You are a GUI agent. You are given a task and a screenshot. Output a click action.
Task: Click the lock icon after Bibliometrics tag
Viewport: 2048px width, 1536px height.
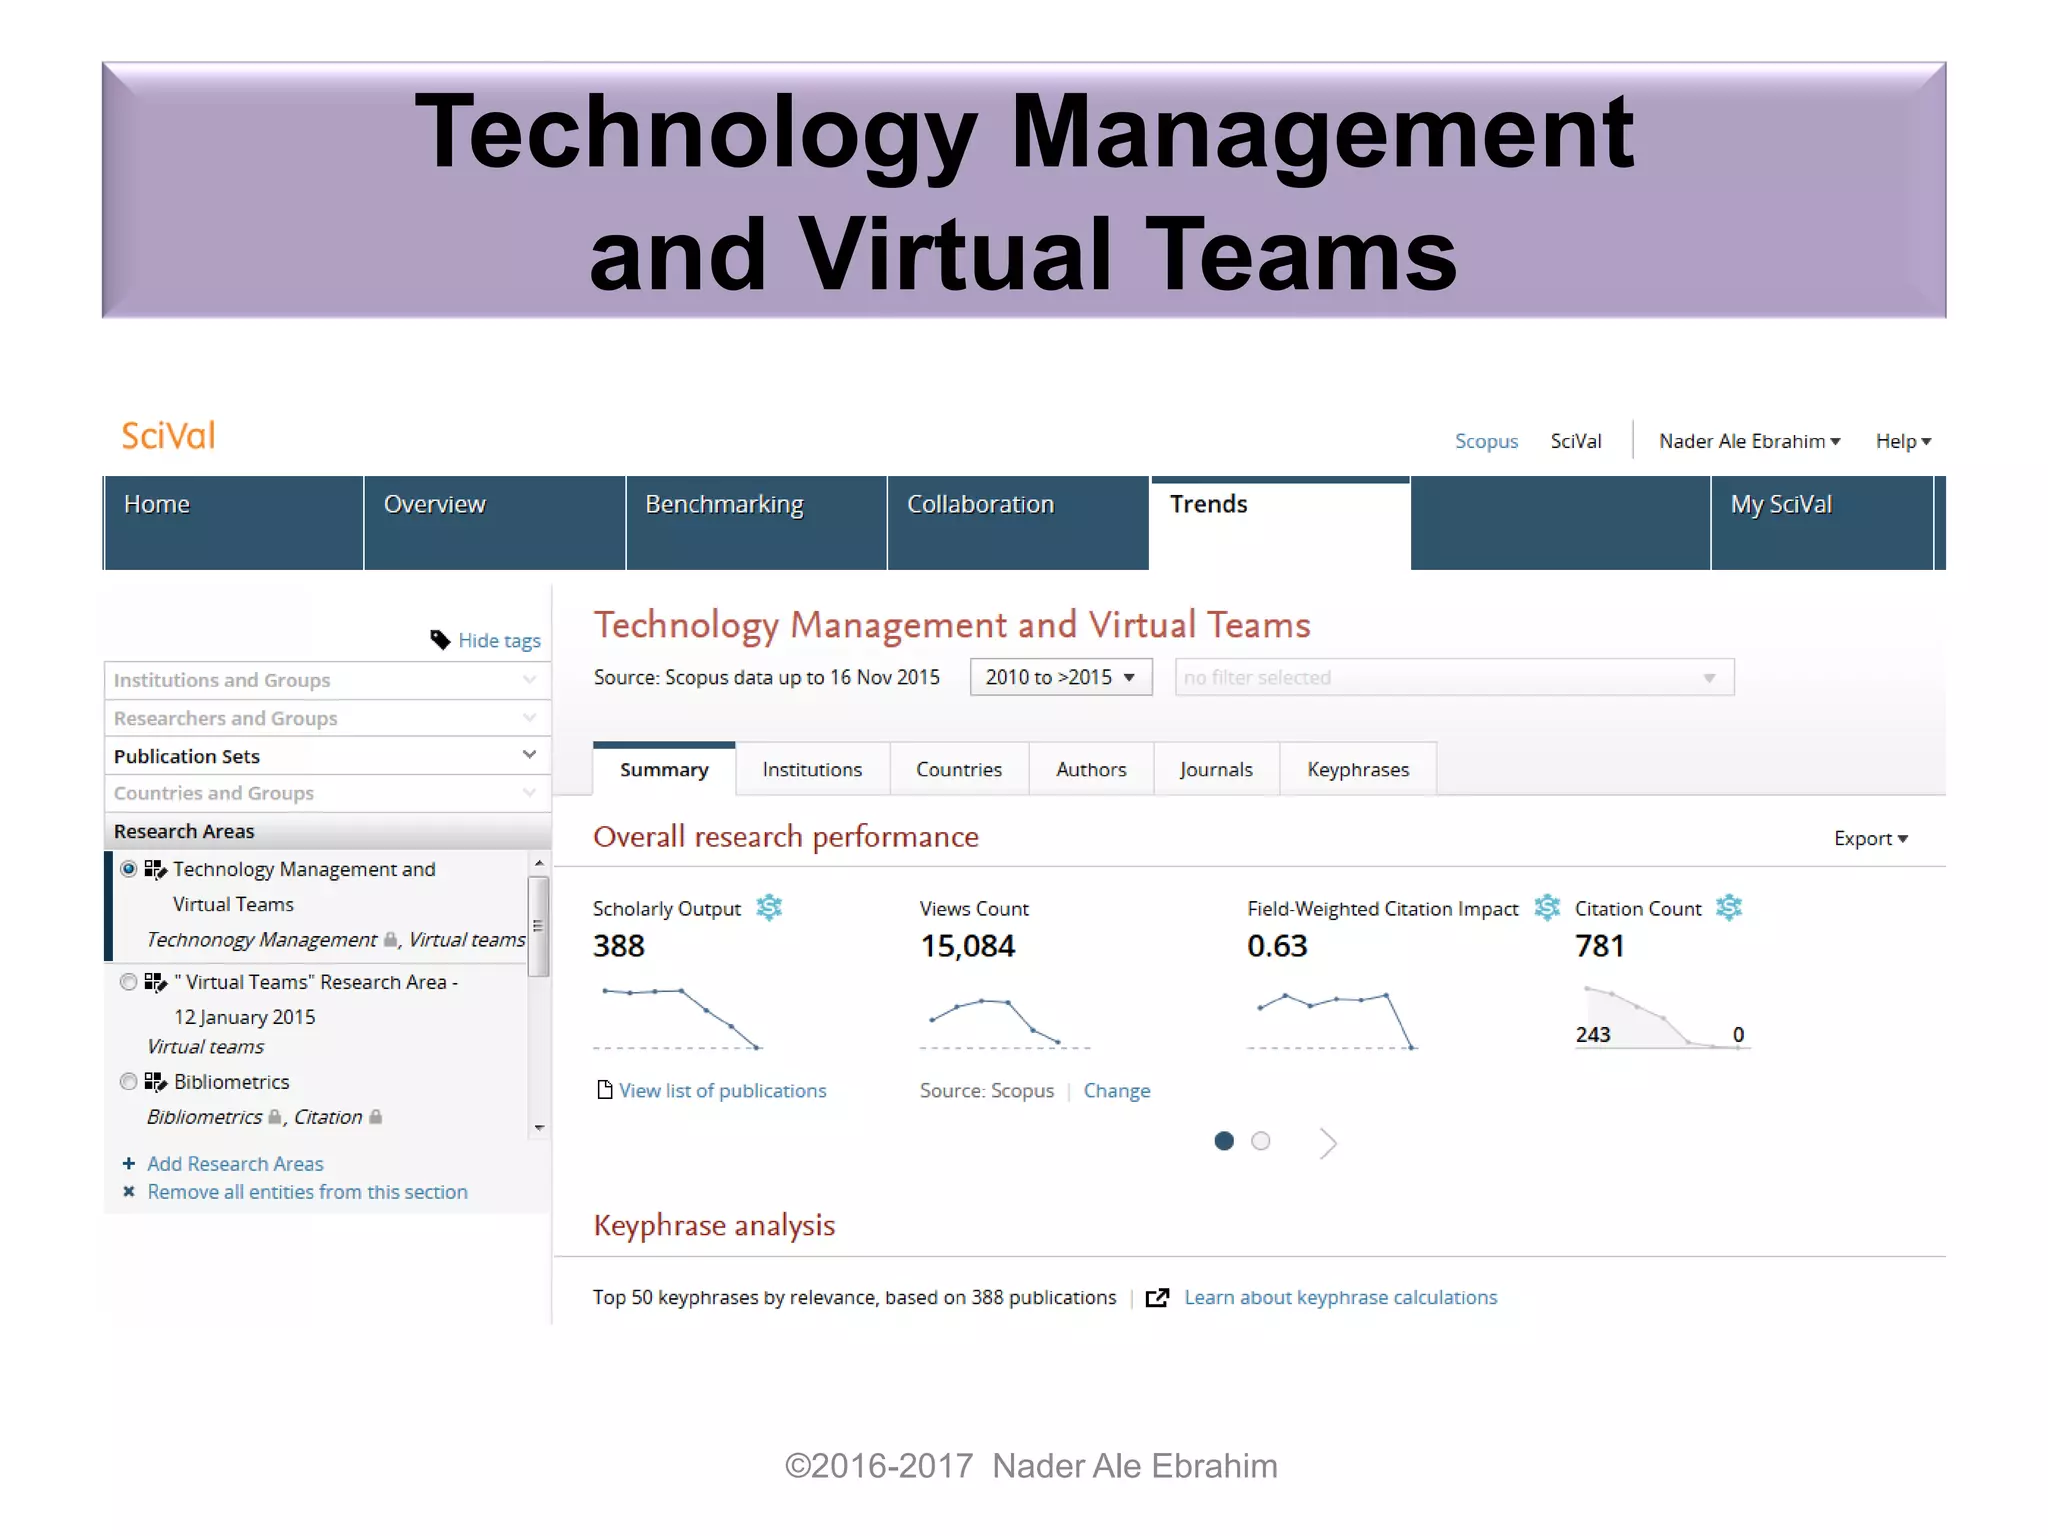[x=274, y=1116]
